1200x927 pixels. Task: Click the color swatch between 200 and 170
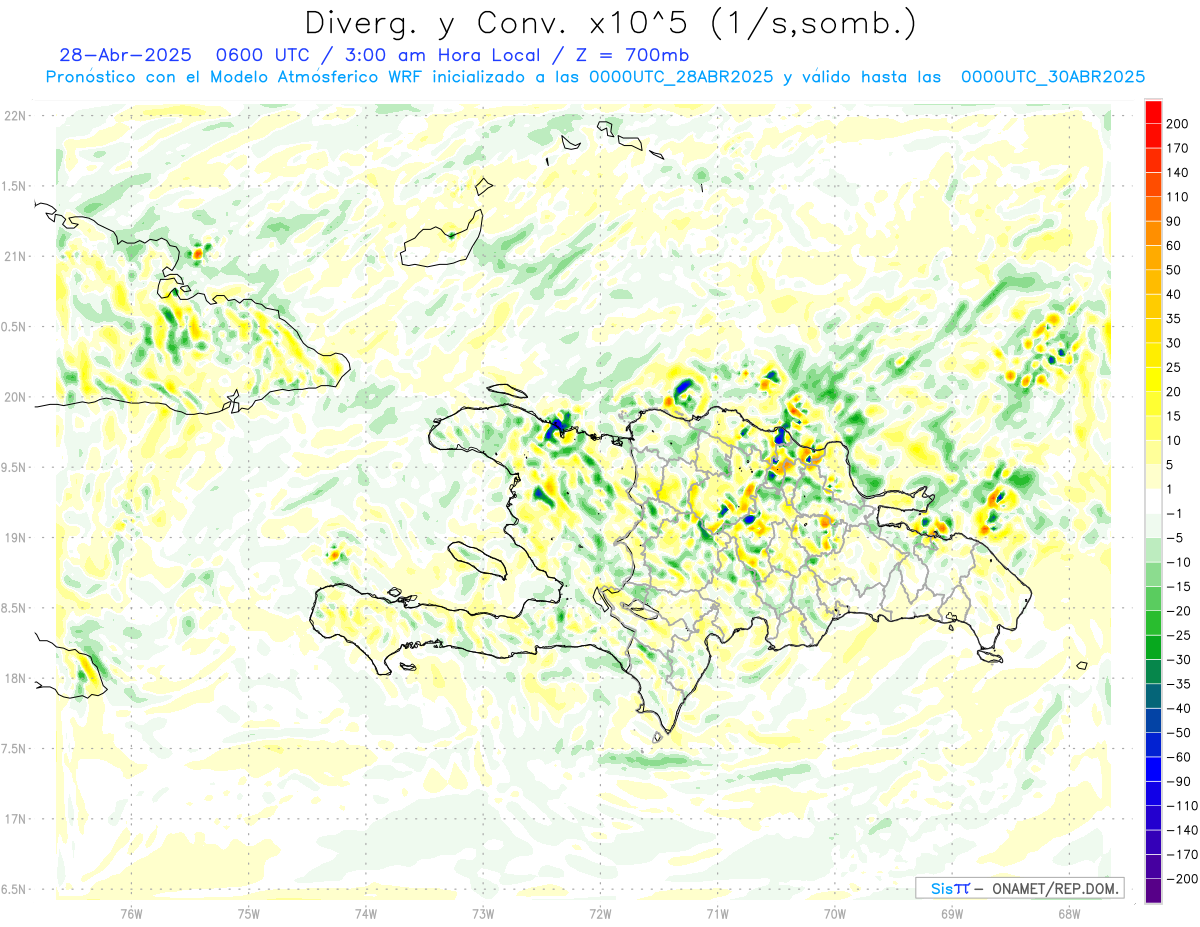tap(1153, 136)
